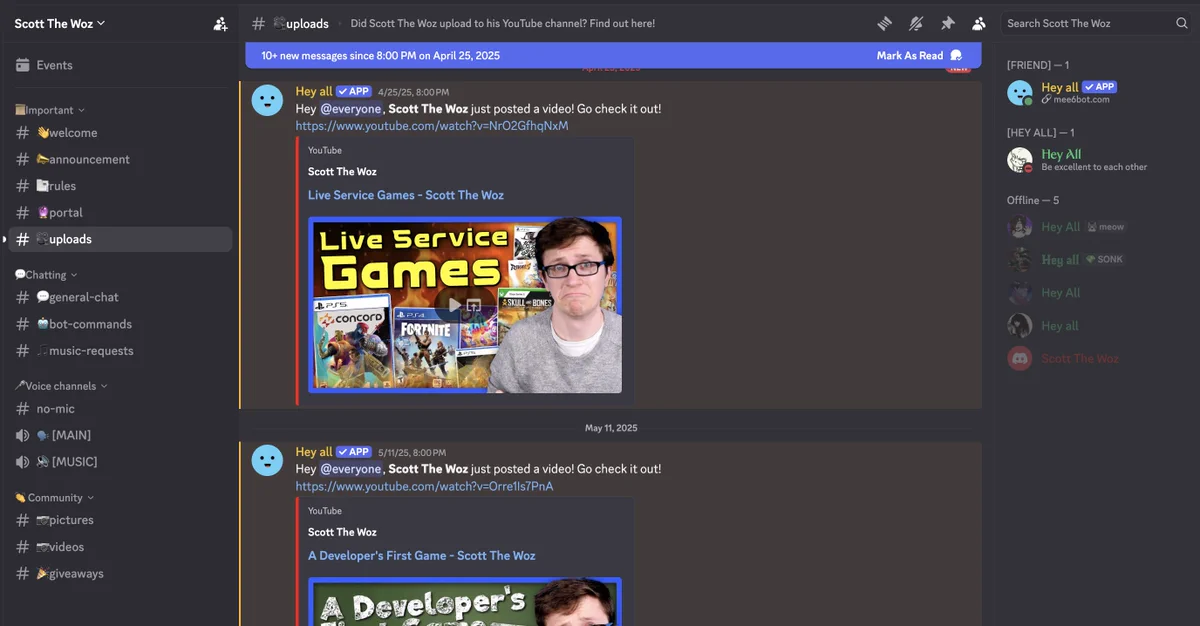Click A Developer's First Game thumbnail
The height and width of the screenshot is (626, 1200).
[x=465, y=601]
